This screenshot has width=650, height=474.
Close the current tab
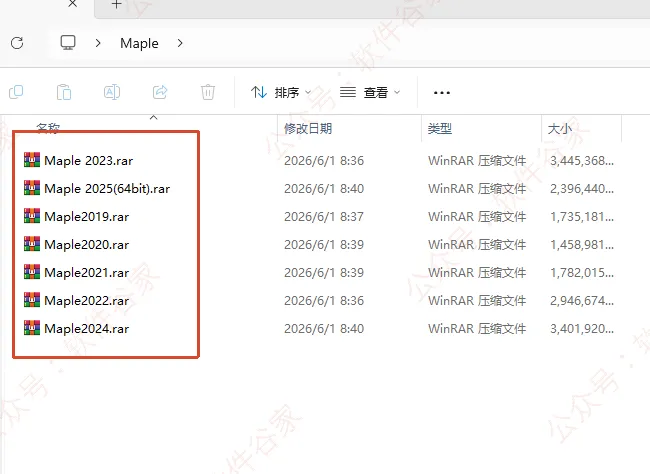pos(73,4)
